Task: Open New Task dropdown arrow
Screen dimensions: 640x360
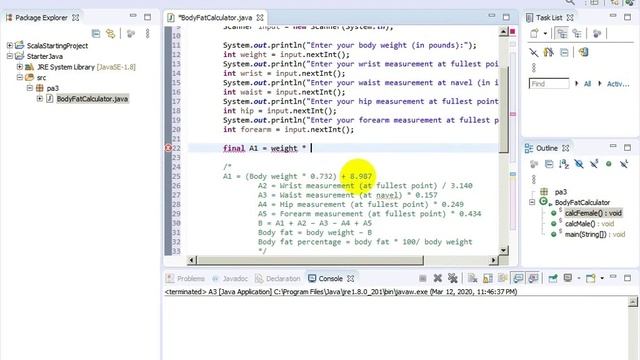Action: 545,34
